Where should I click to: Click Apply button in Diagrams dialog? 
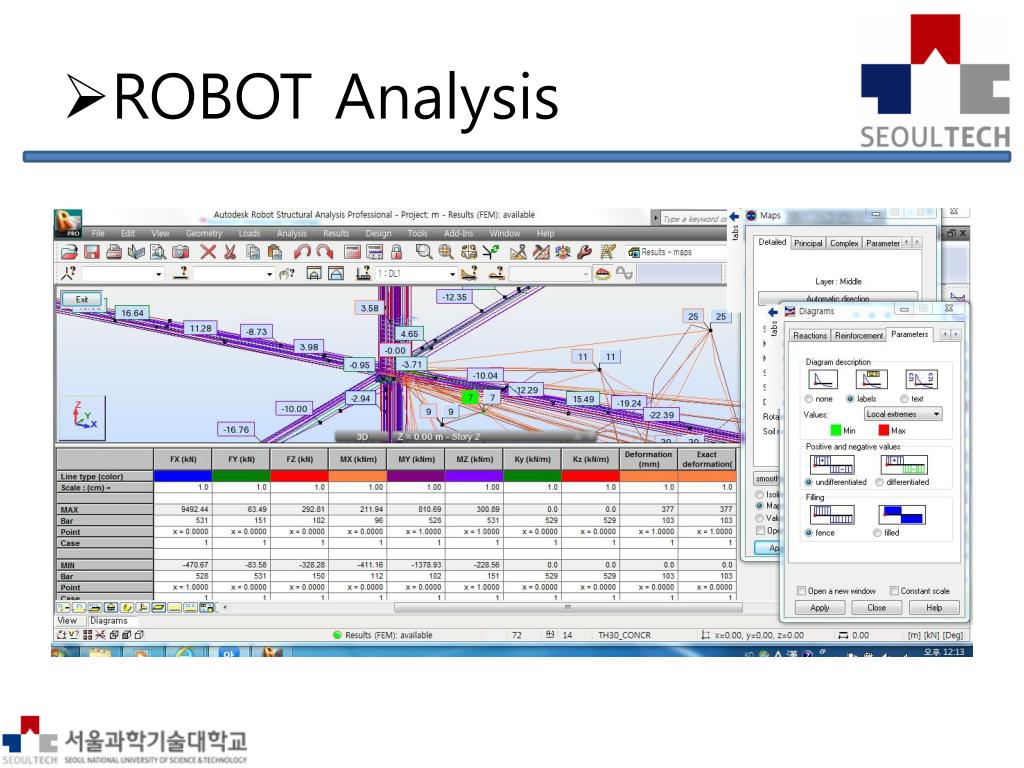click(x=820, y=607)
